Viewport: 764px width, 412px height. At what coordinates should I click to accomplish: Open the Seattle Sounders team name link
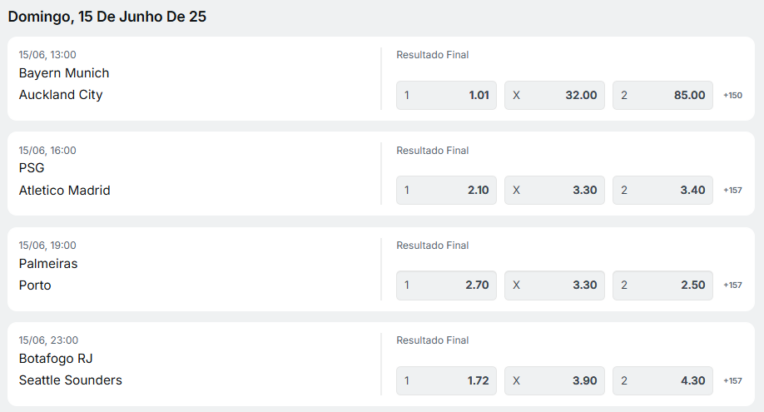point(70,380)
